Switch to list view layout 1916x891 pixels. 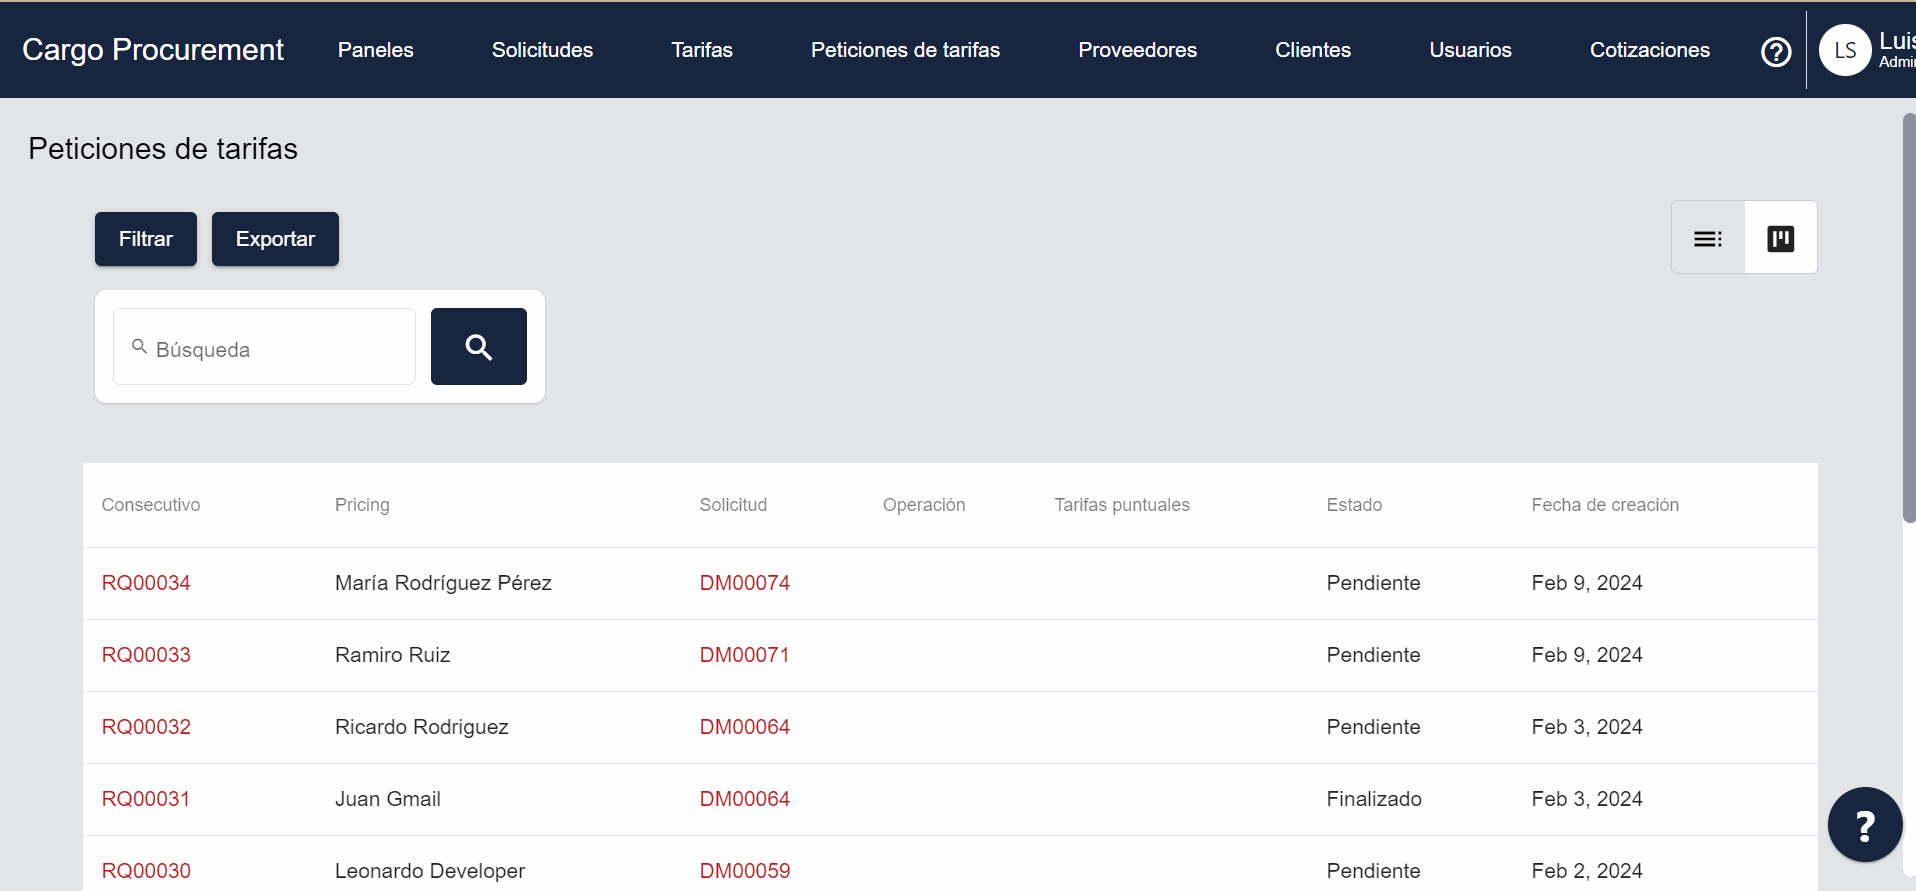[1707, 238]
